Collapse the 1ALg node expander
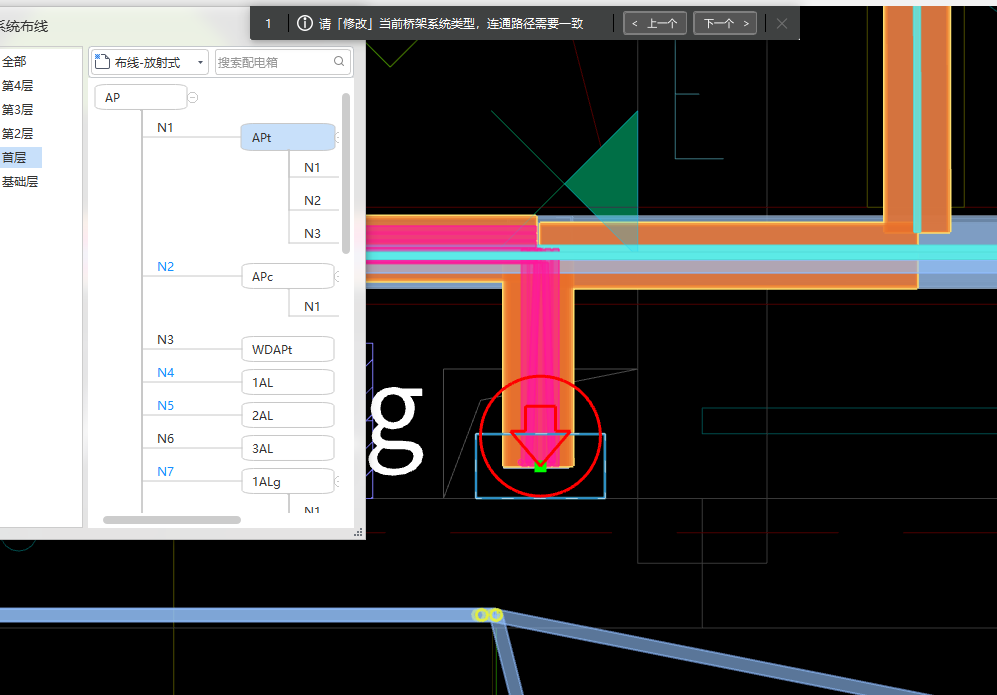This screenshot has width=997, height=695. pyautogui.click(x=337, y=482)
